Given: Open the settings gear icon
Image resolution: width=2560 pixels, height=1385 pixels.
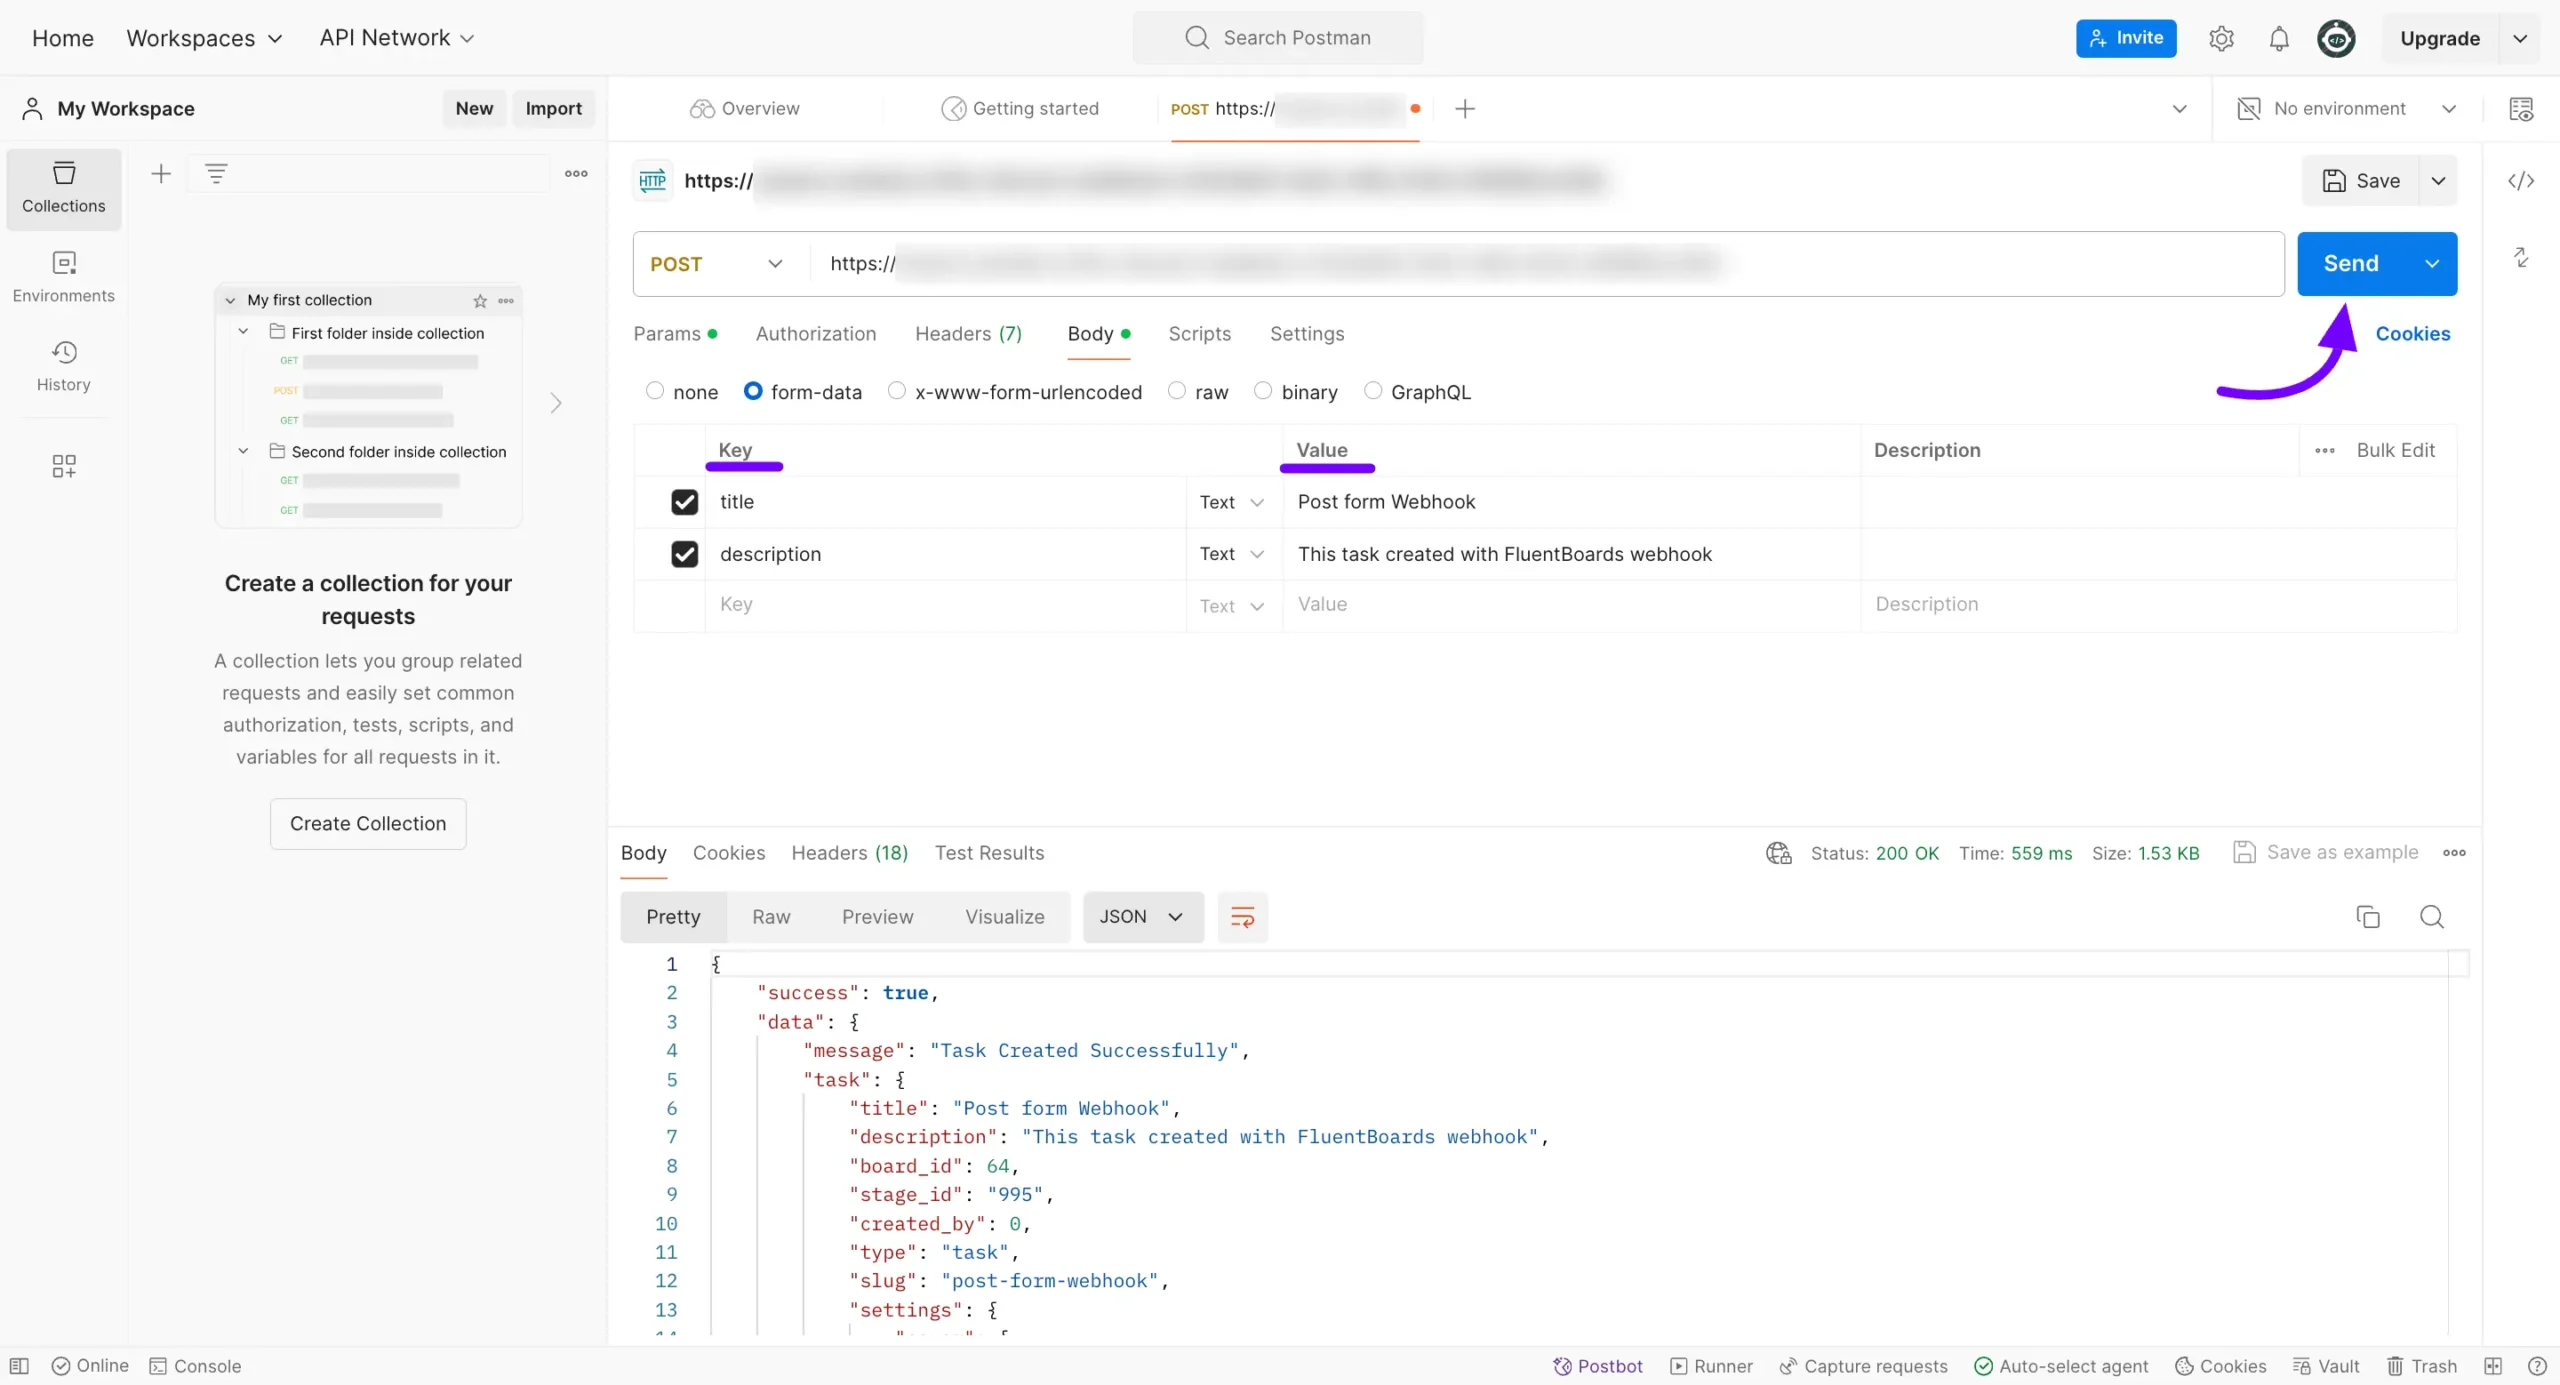Looking at the screenshot, I should click(x=2221, y=38).
